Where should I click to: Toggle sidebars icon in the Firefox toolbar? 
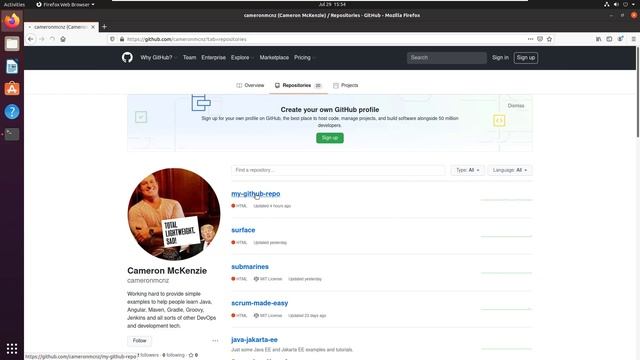[609, 39]
